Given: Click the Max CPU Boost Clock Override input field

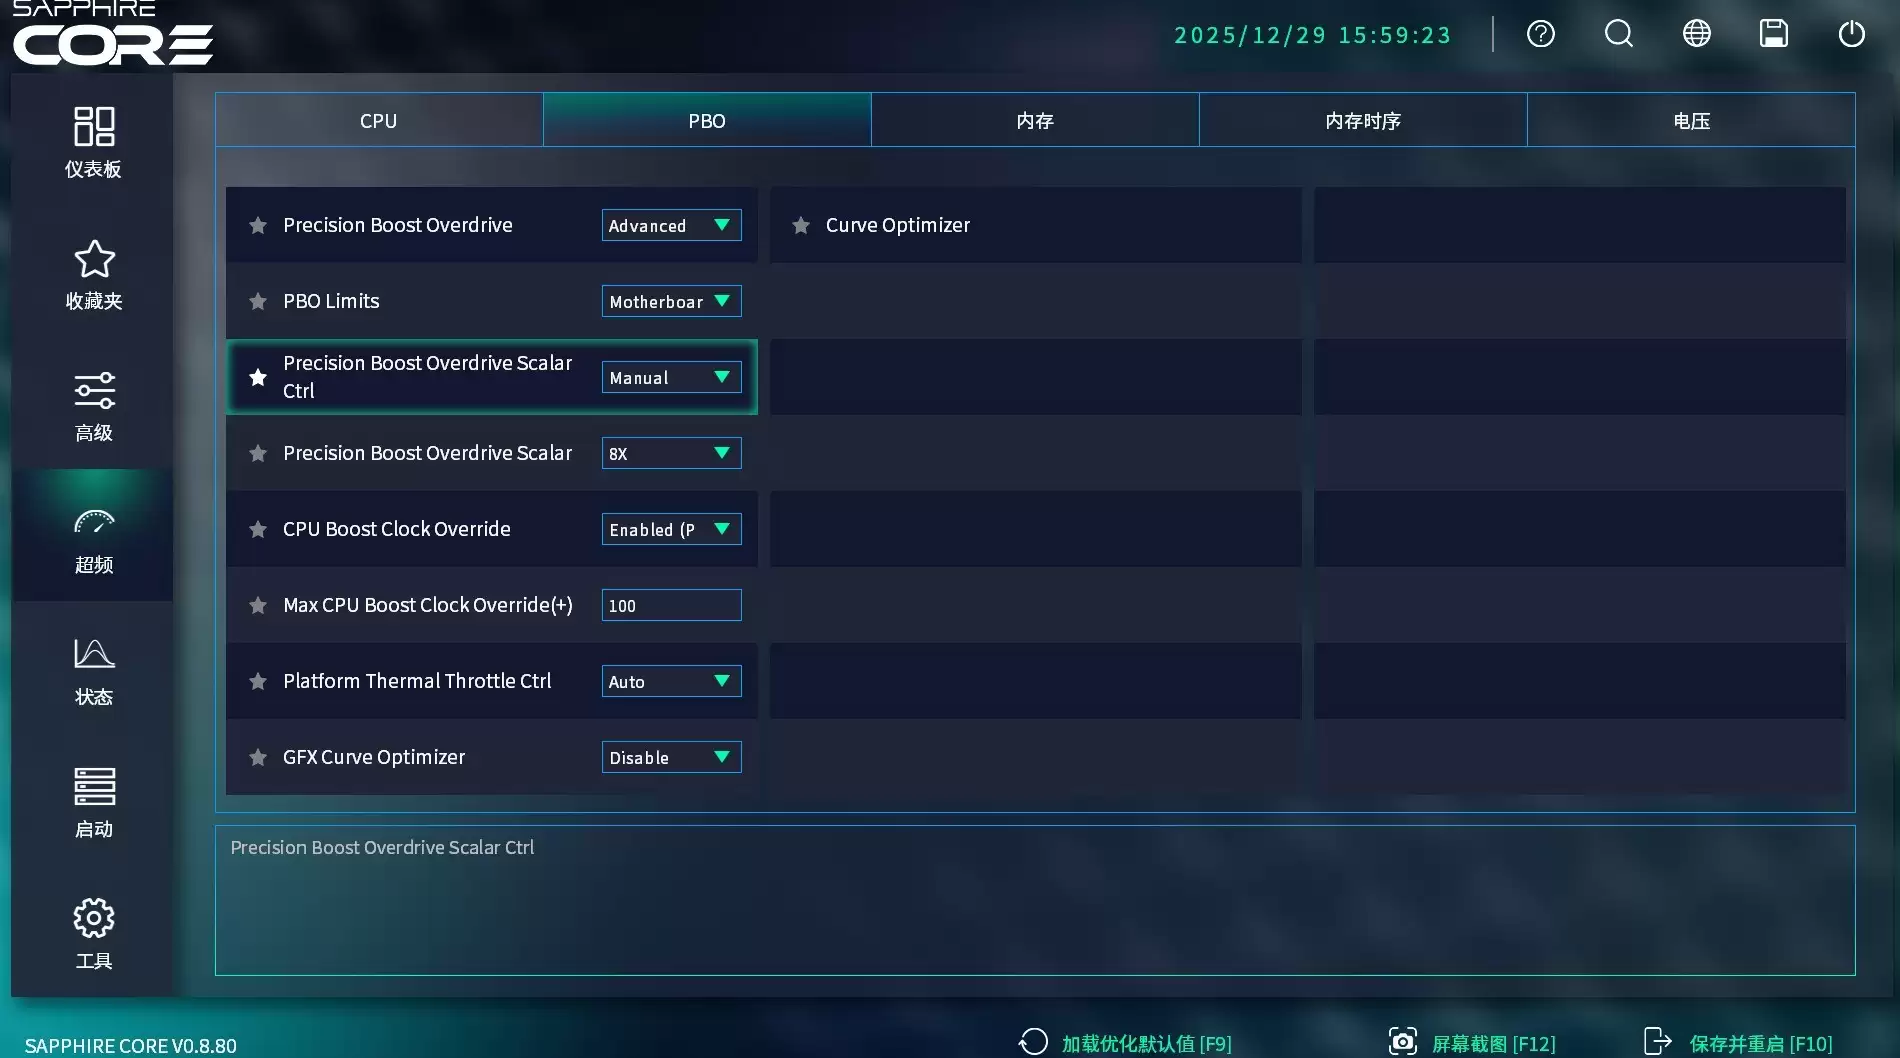Looking at the screenshot, I should (x=671, y=605).
